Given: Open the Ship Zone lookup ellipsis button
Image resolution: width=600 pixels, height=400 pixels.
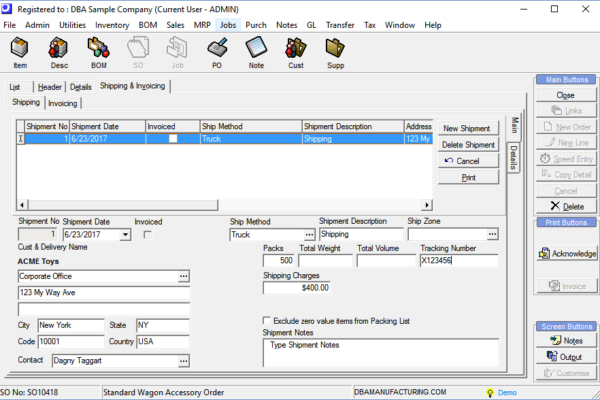Looking at the screenshot, I should (x=492, y=234).
